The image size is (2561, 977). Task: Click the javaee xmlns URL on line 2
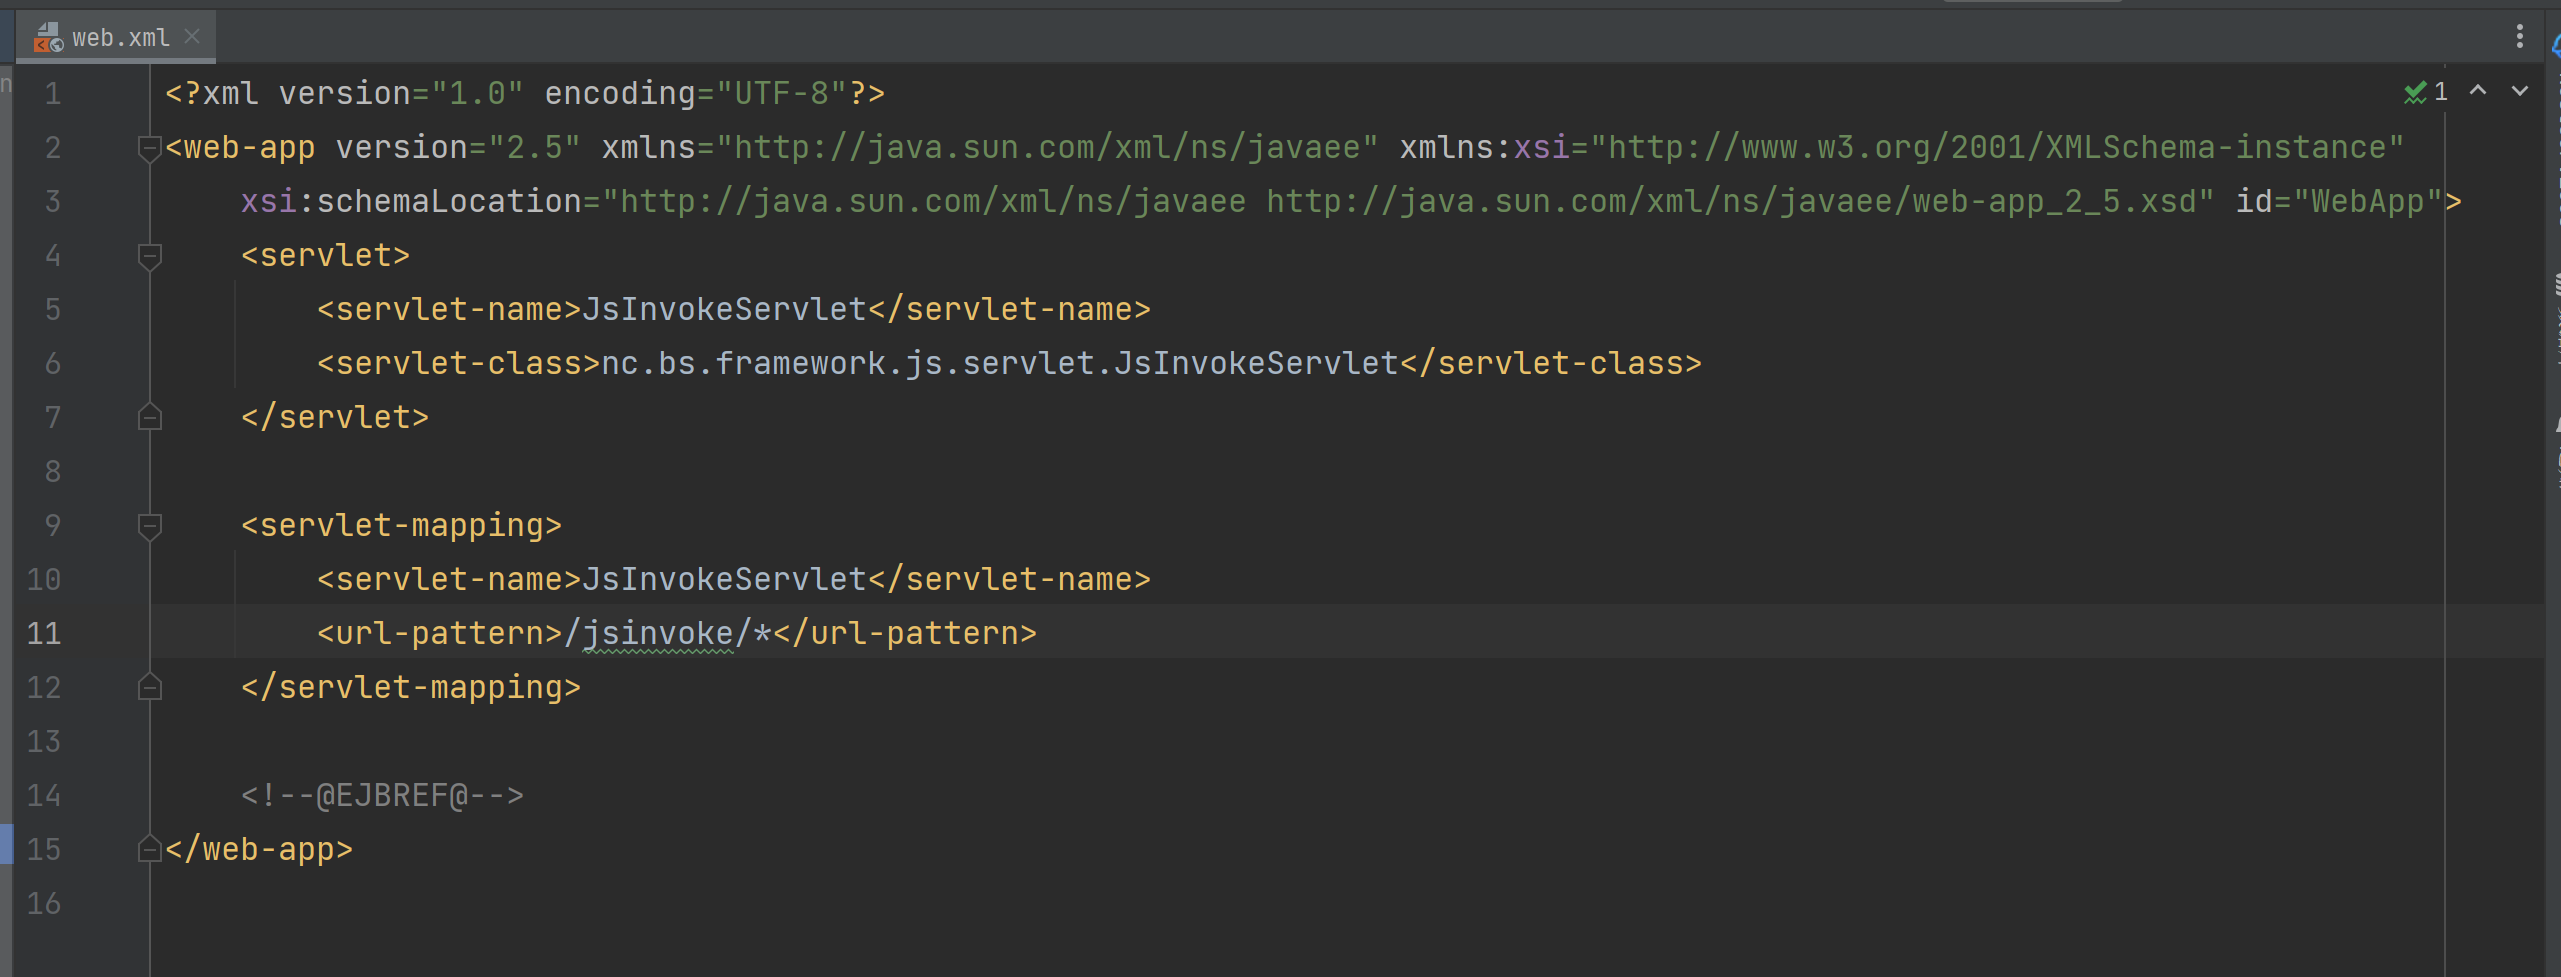click(x=1046, y=148)
